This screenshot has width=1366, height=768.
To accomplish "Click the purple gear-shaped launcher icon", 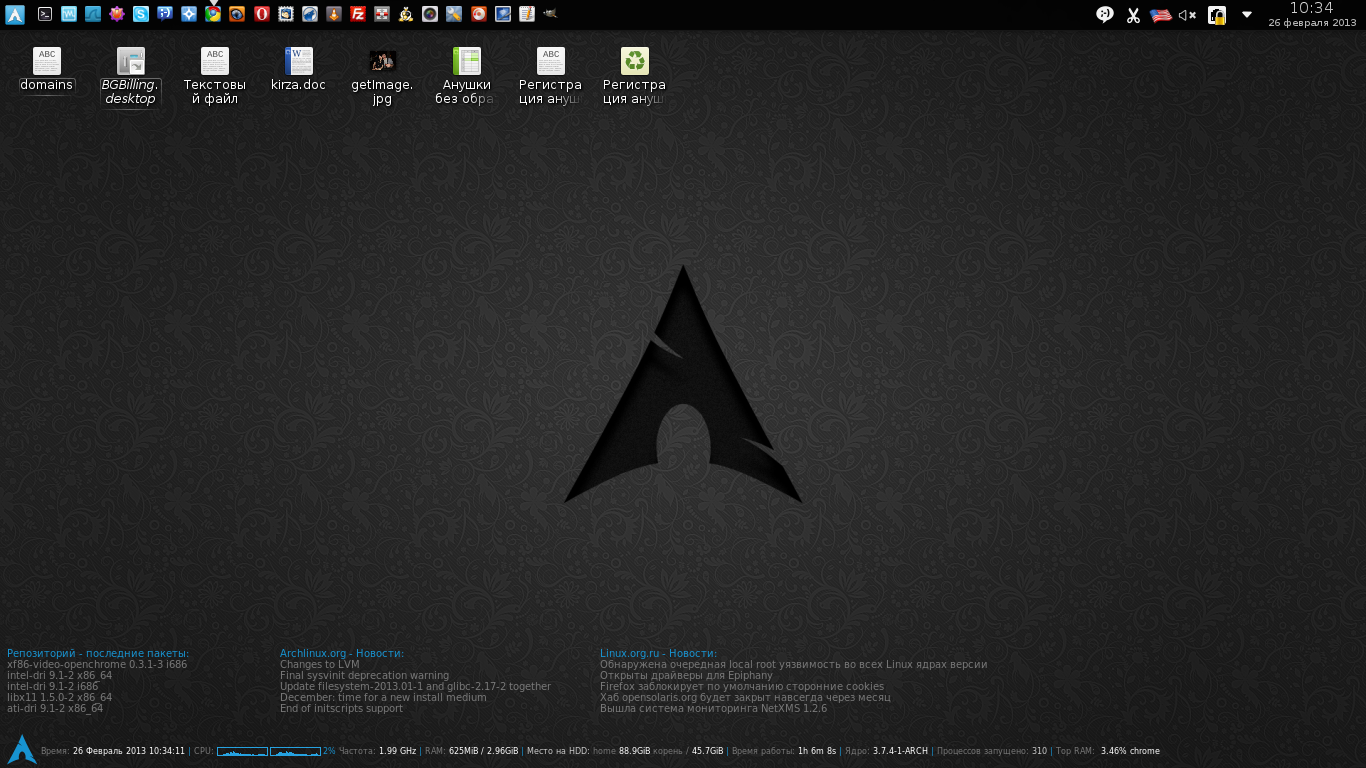I will point(117,14).
